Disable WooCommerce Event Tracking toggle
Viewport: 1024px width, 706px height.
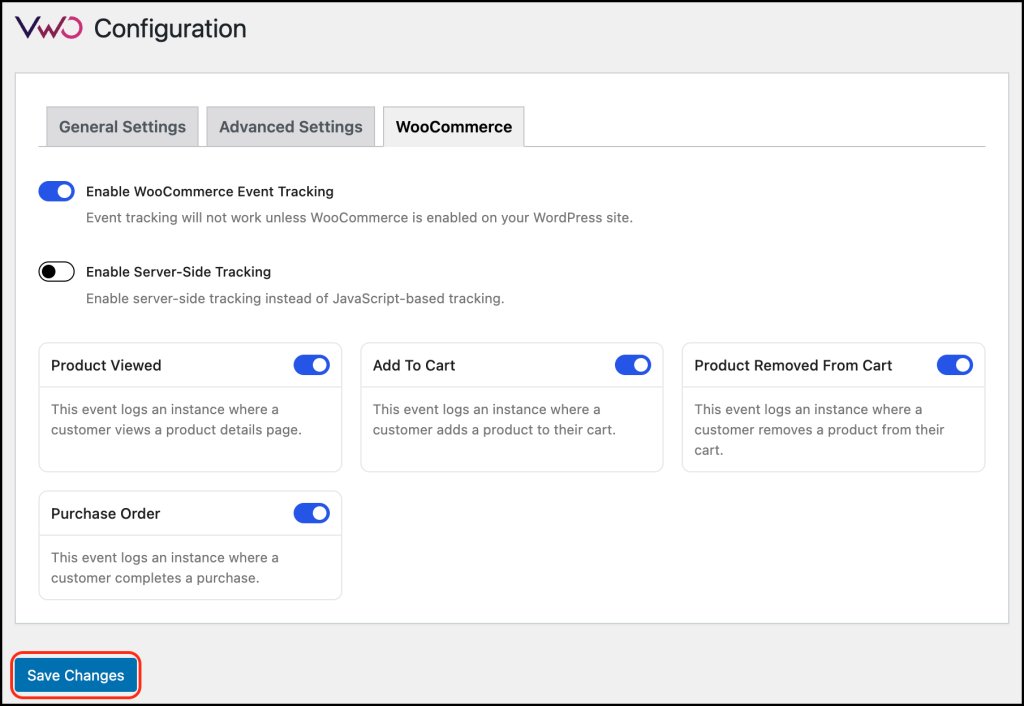click(57, 191)
